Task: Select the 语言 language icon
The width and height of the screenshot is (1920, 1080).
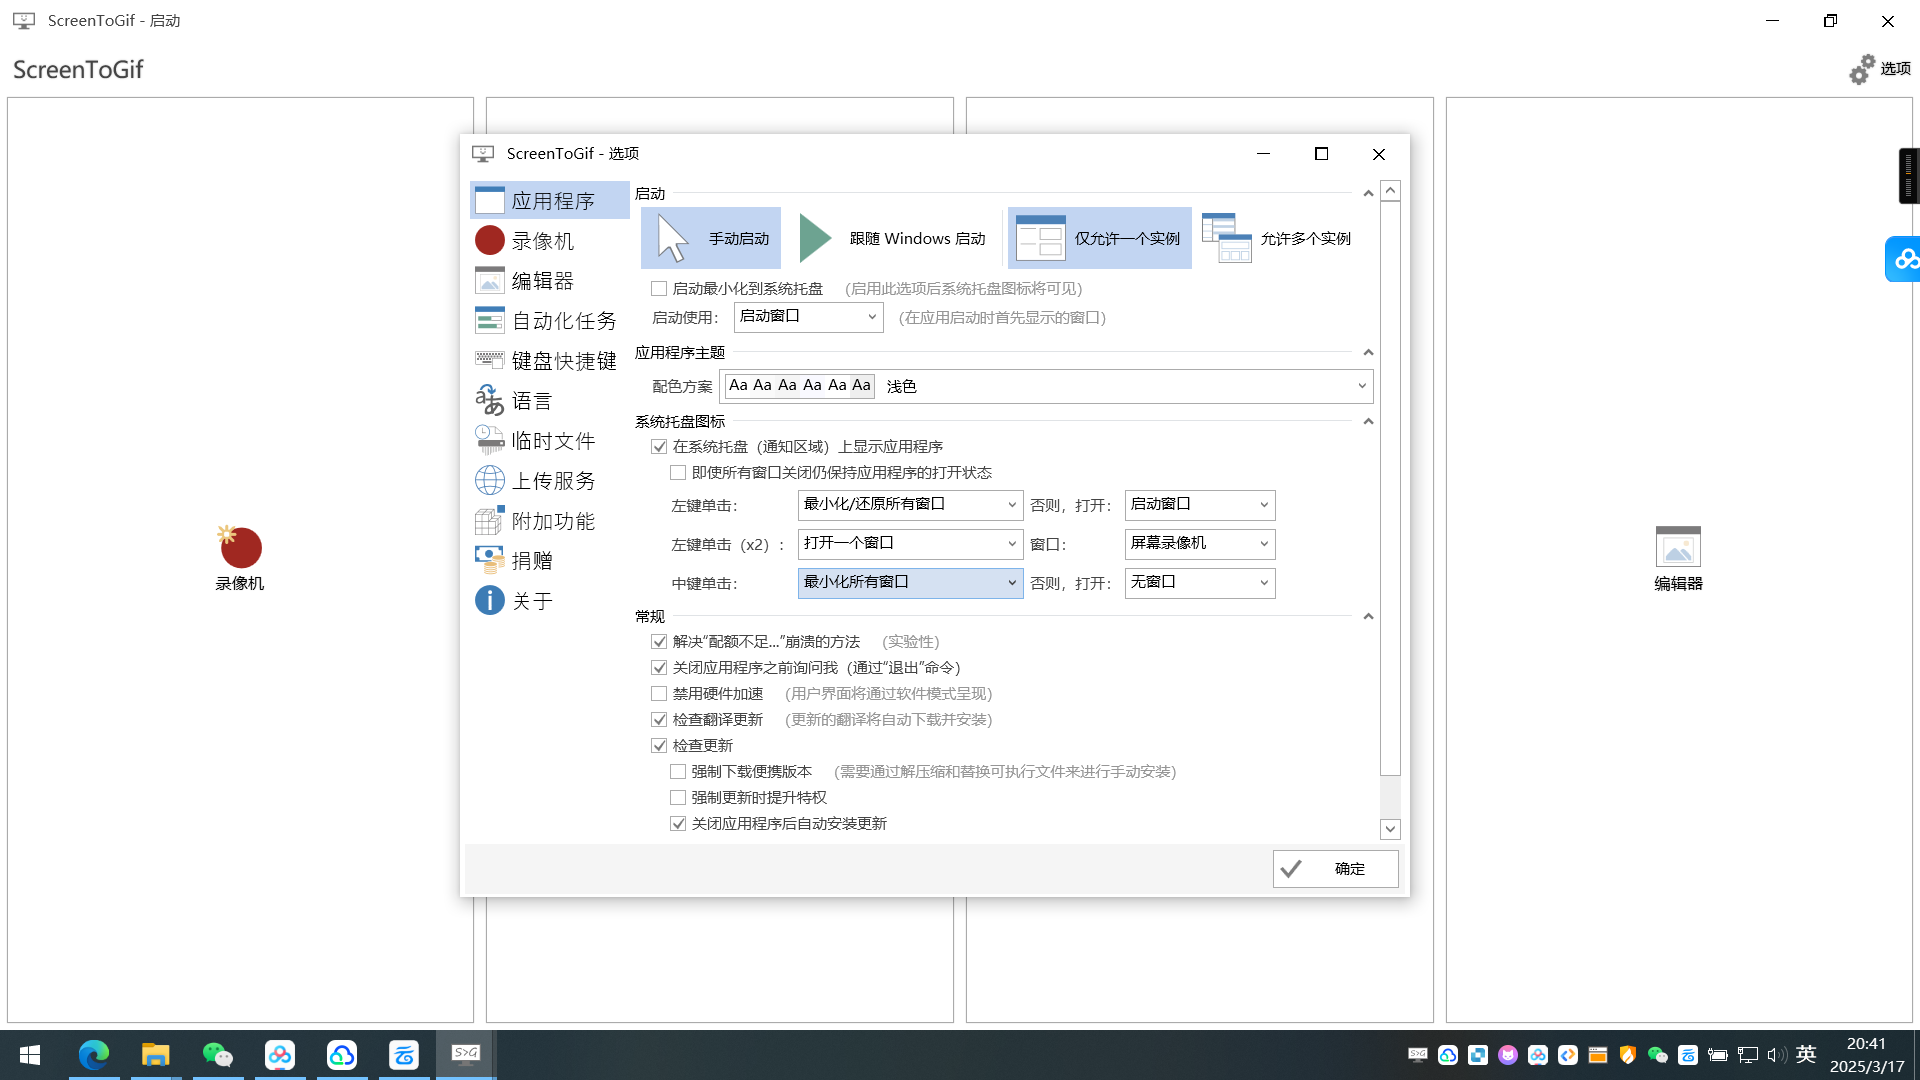Action: [489, 400]
